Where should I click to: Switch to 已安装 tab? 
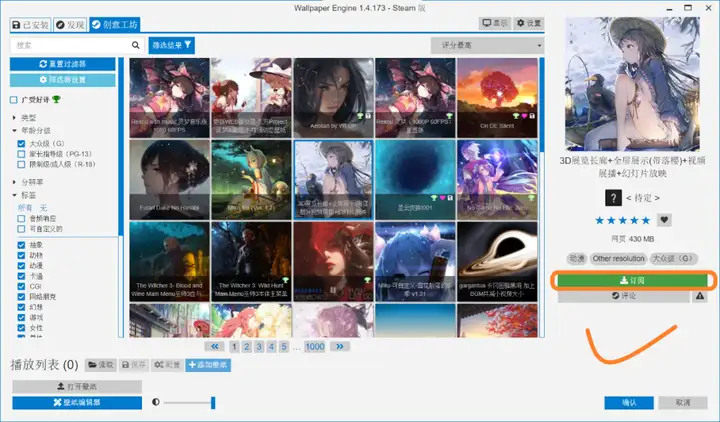(30, 25)
